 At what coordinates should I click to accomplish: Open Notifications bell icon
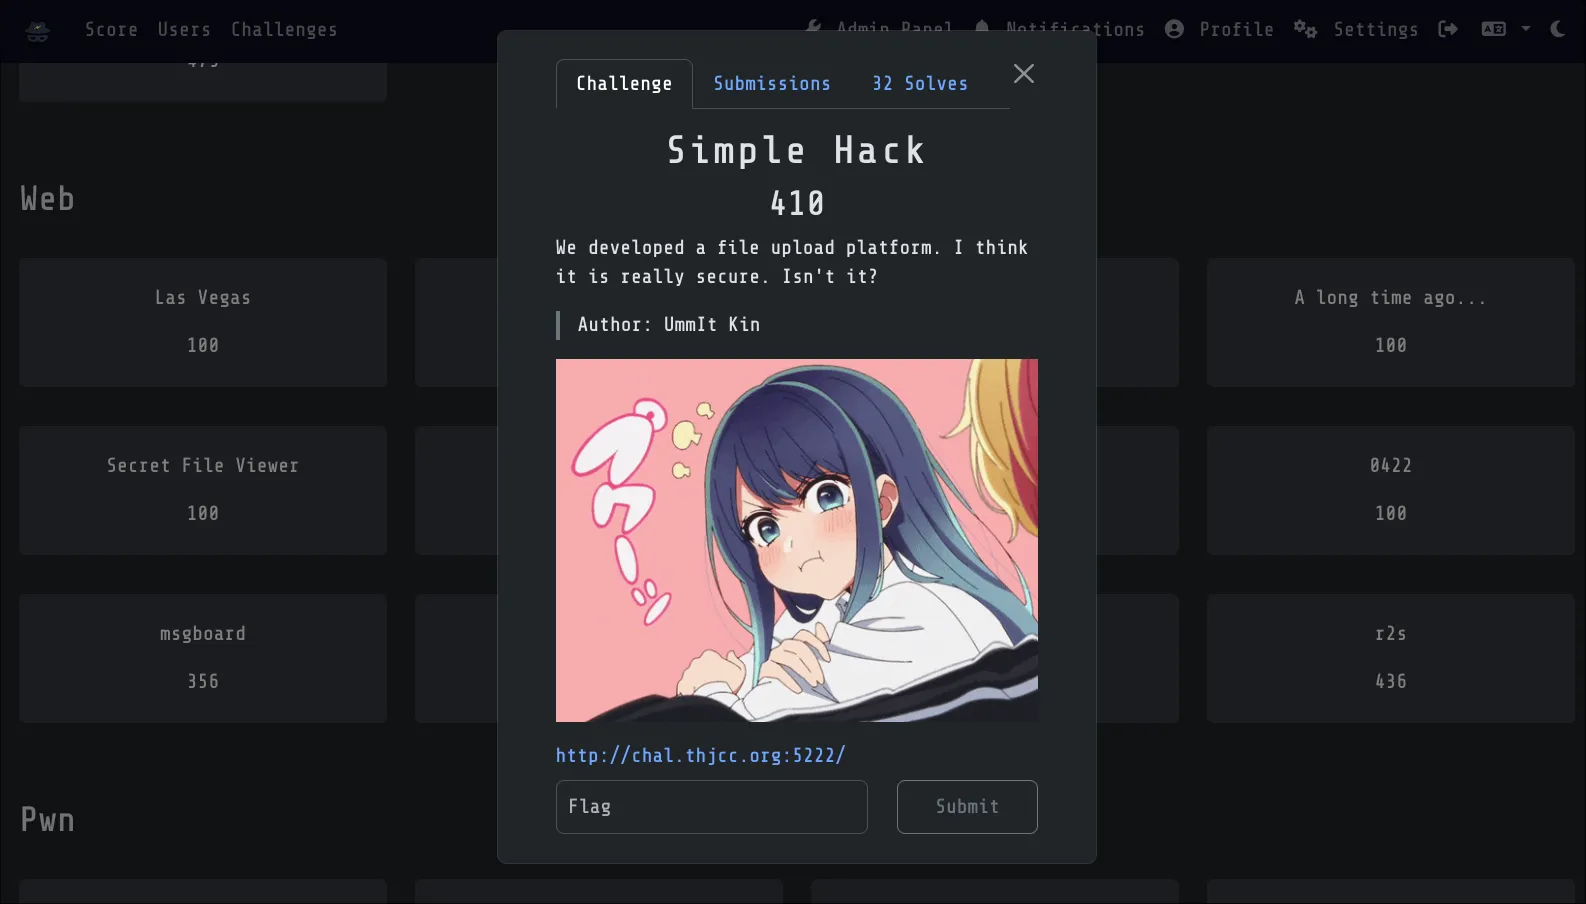click(x=982, y=28)
